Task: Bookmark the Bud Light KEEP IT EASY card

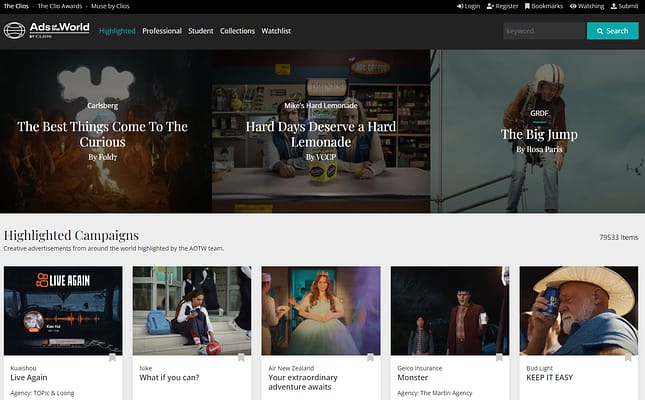Action: pyautogui.click(x=628, y=358)
